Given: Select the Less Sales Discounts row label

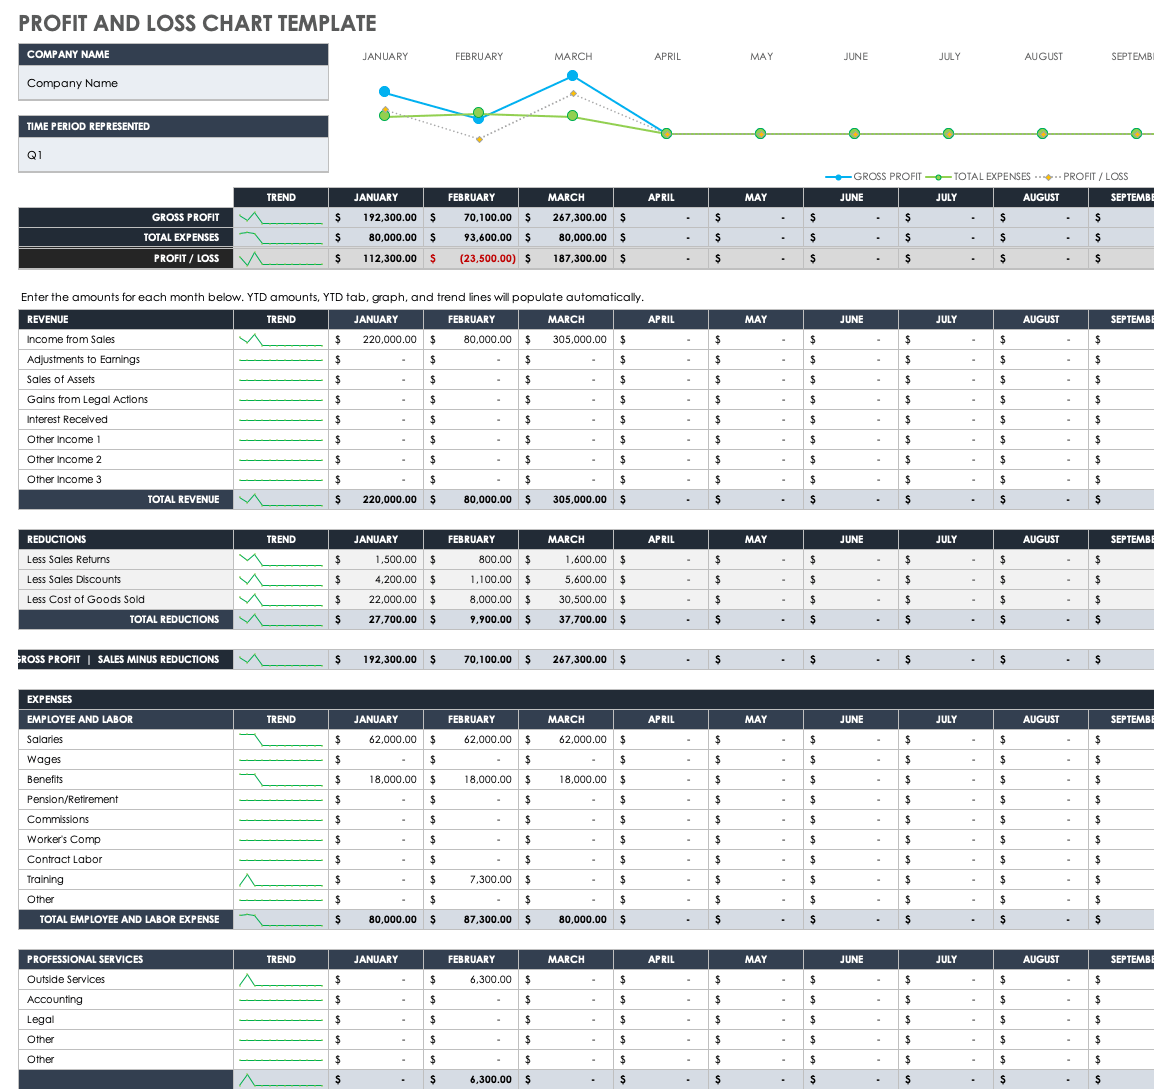Looking at the screenshot, I should 74,580.
